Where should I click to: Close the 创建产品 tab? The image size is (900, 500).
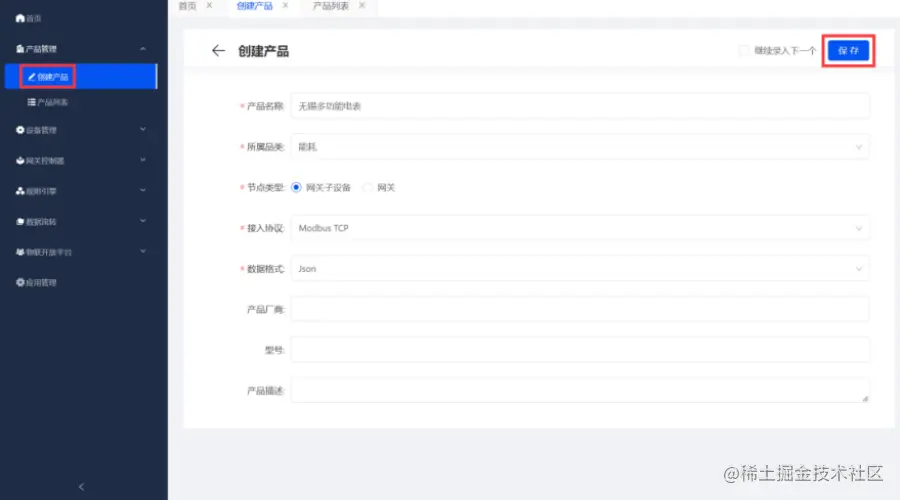[285, 5]
